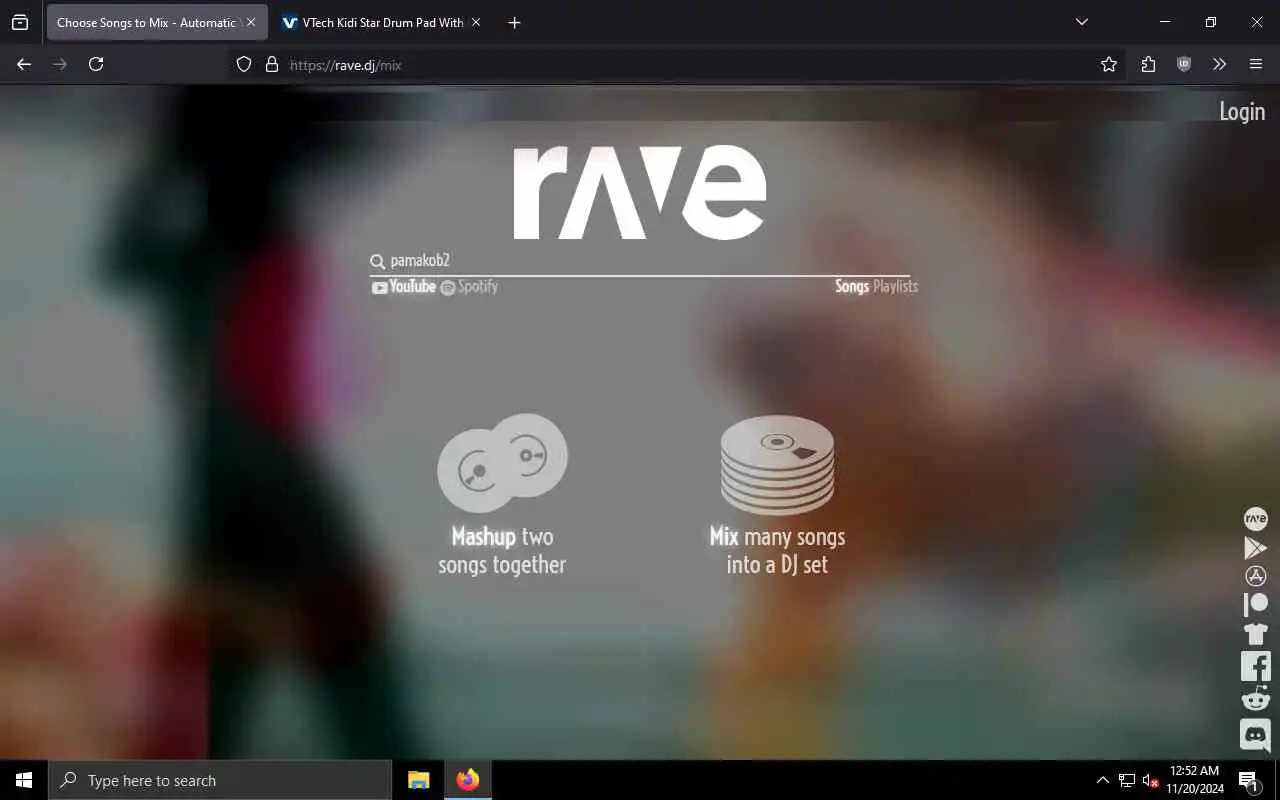This screenshot has width=1280, height=800.
Task: Click the Firefox taskbar icon
Action: pos(468,780)
